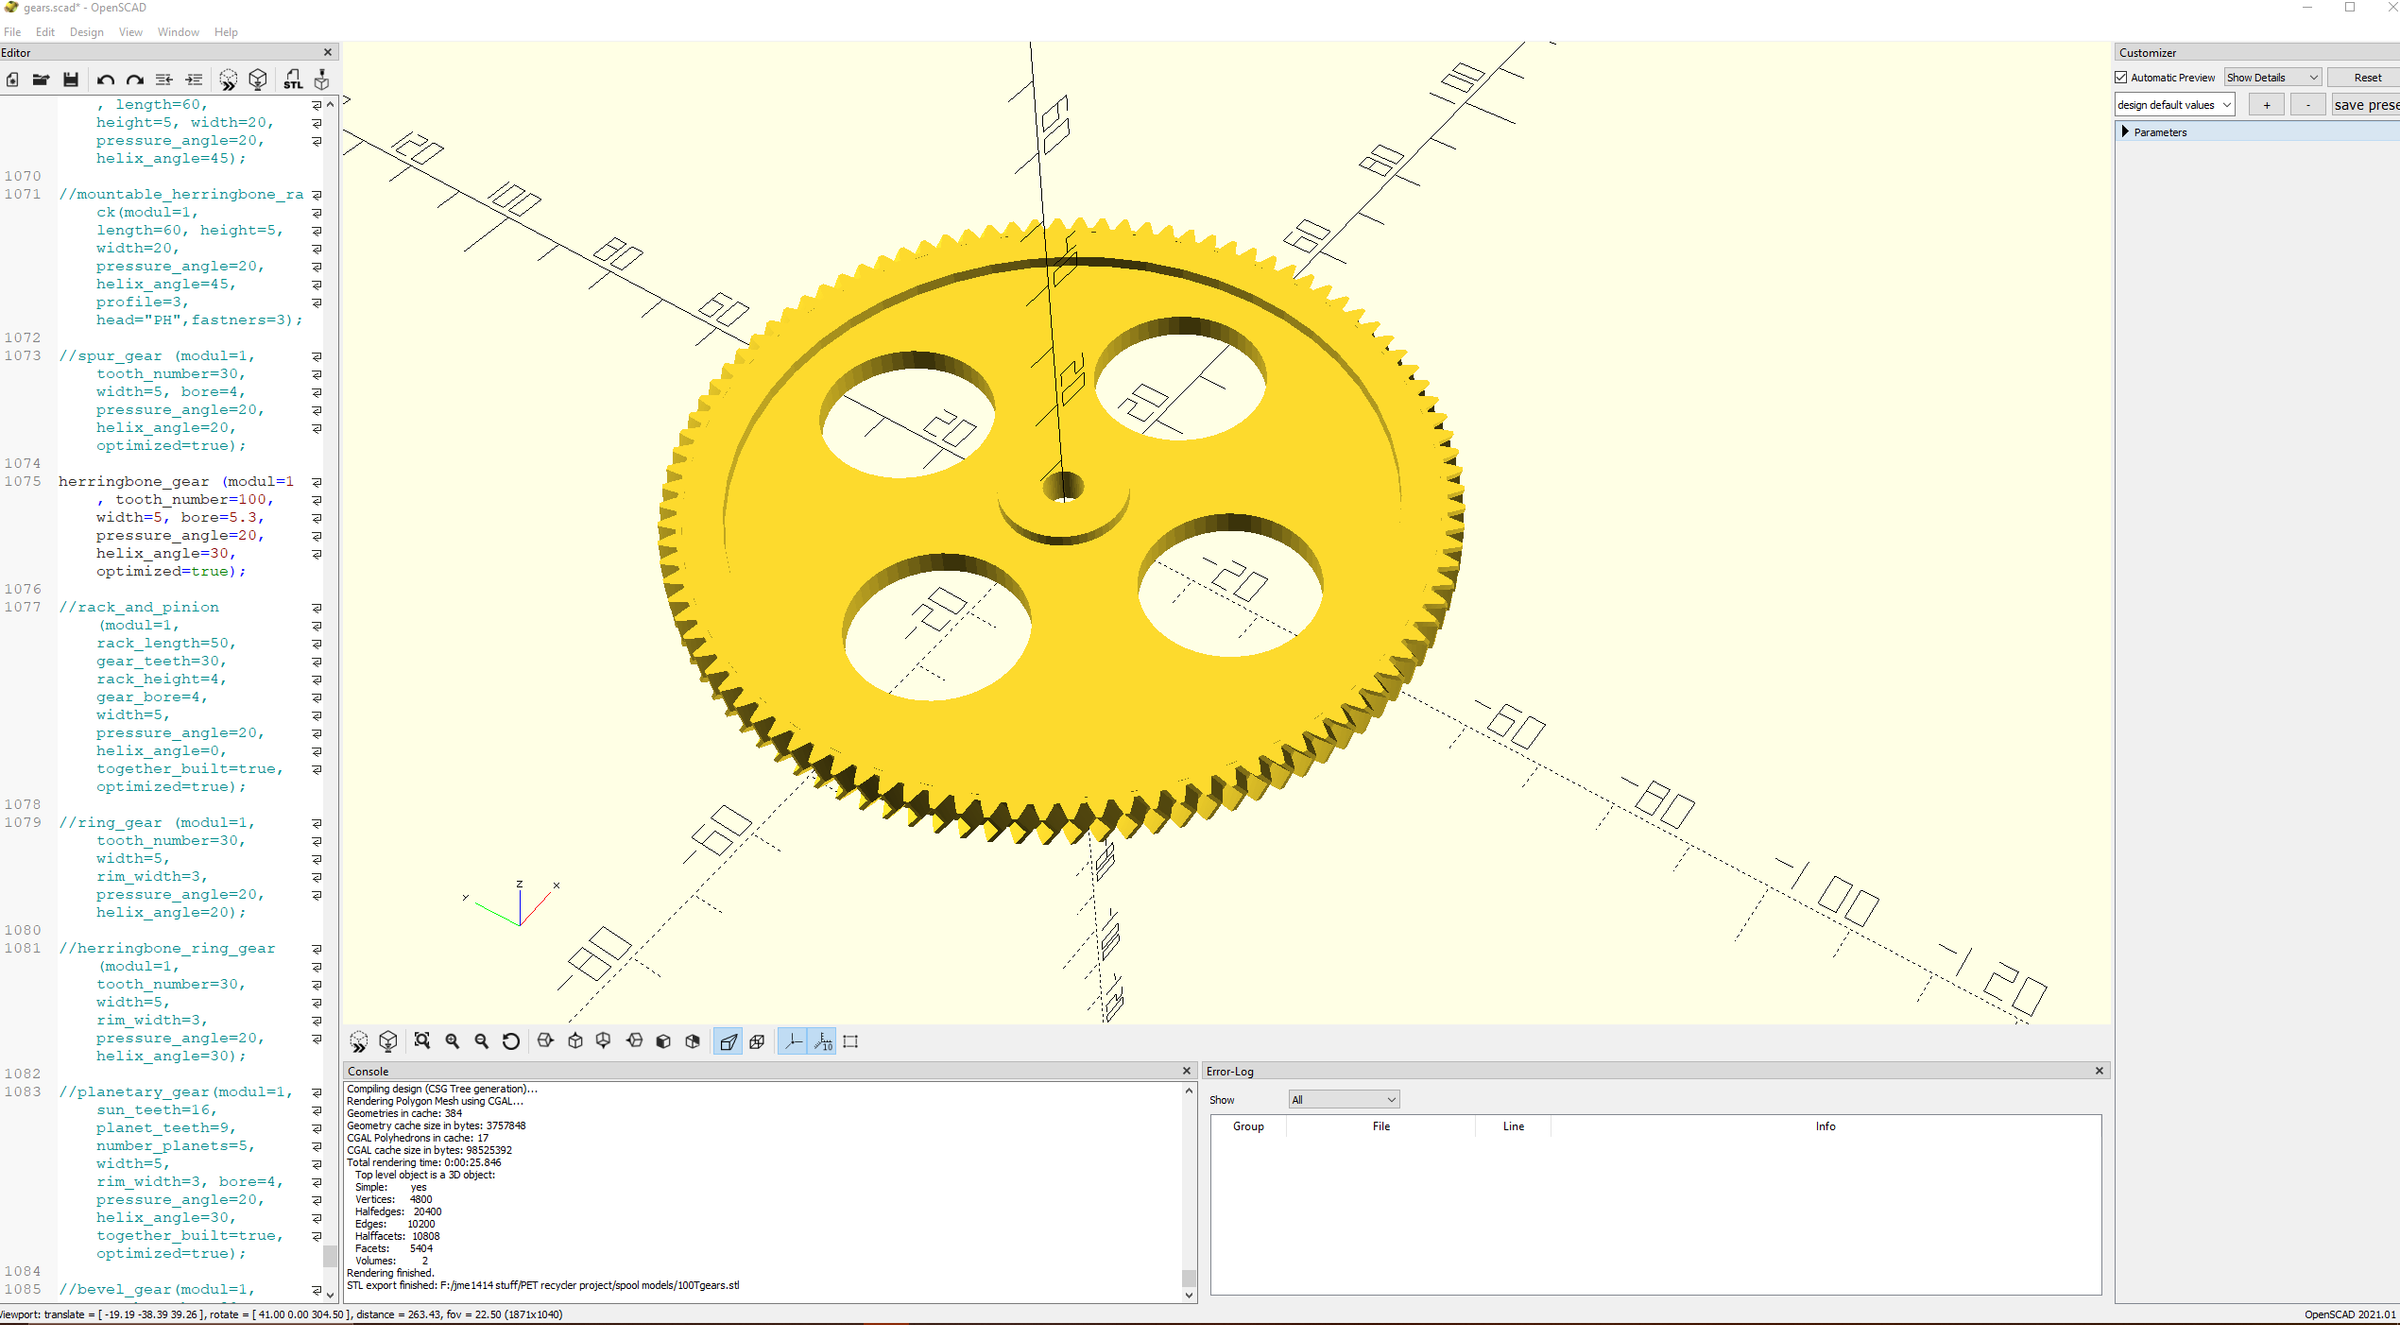Toggle the Show Axes button
Screen dimensions: 2400x1325
click(x=792, y=1041)
